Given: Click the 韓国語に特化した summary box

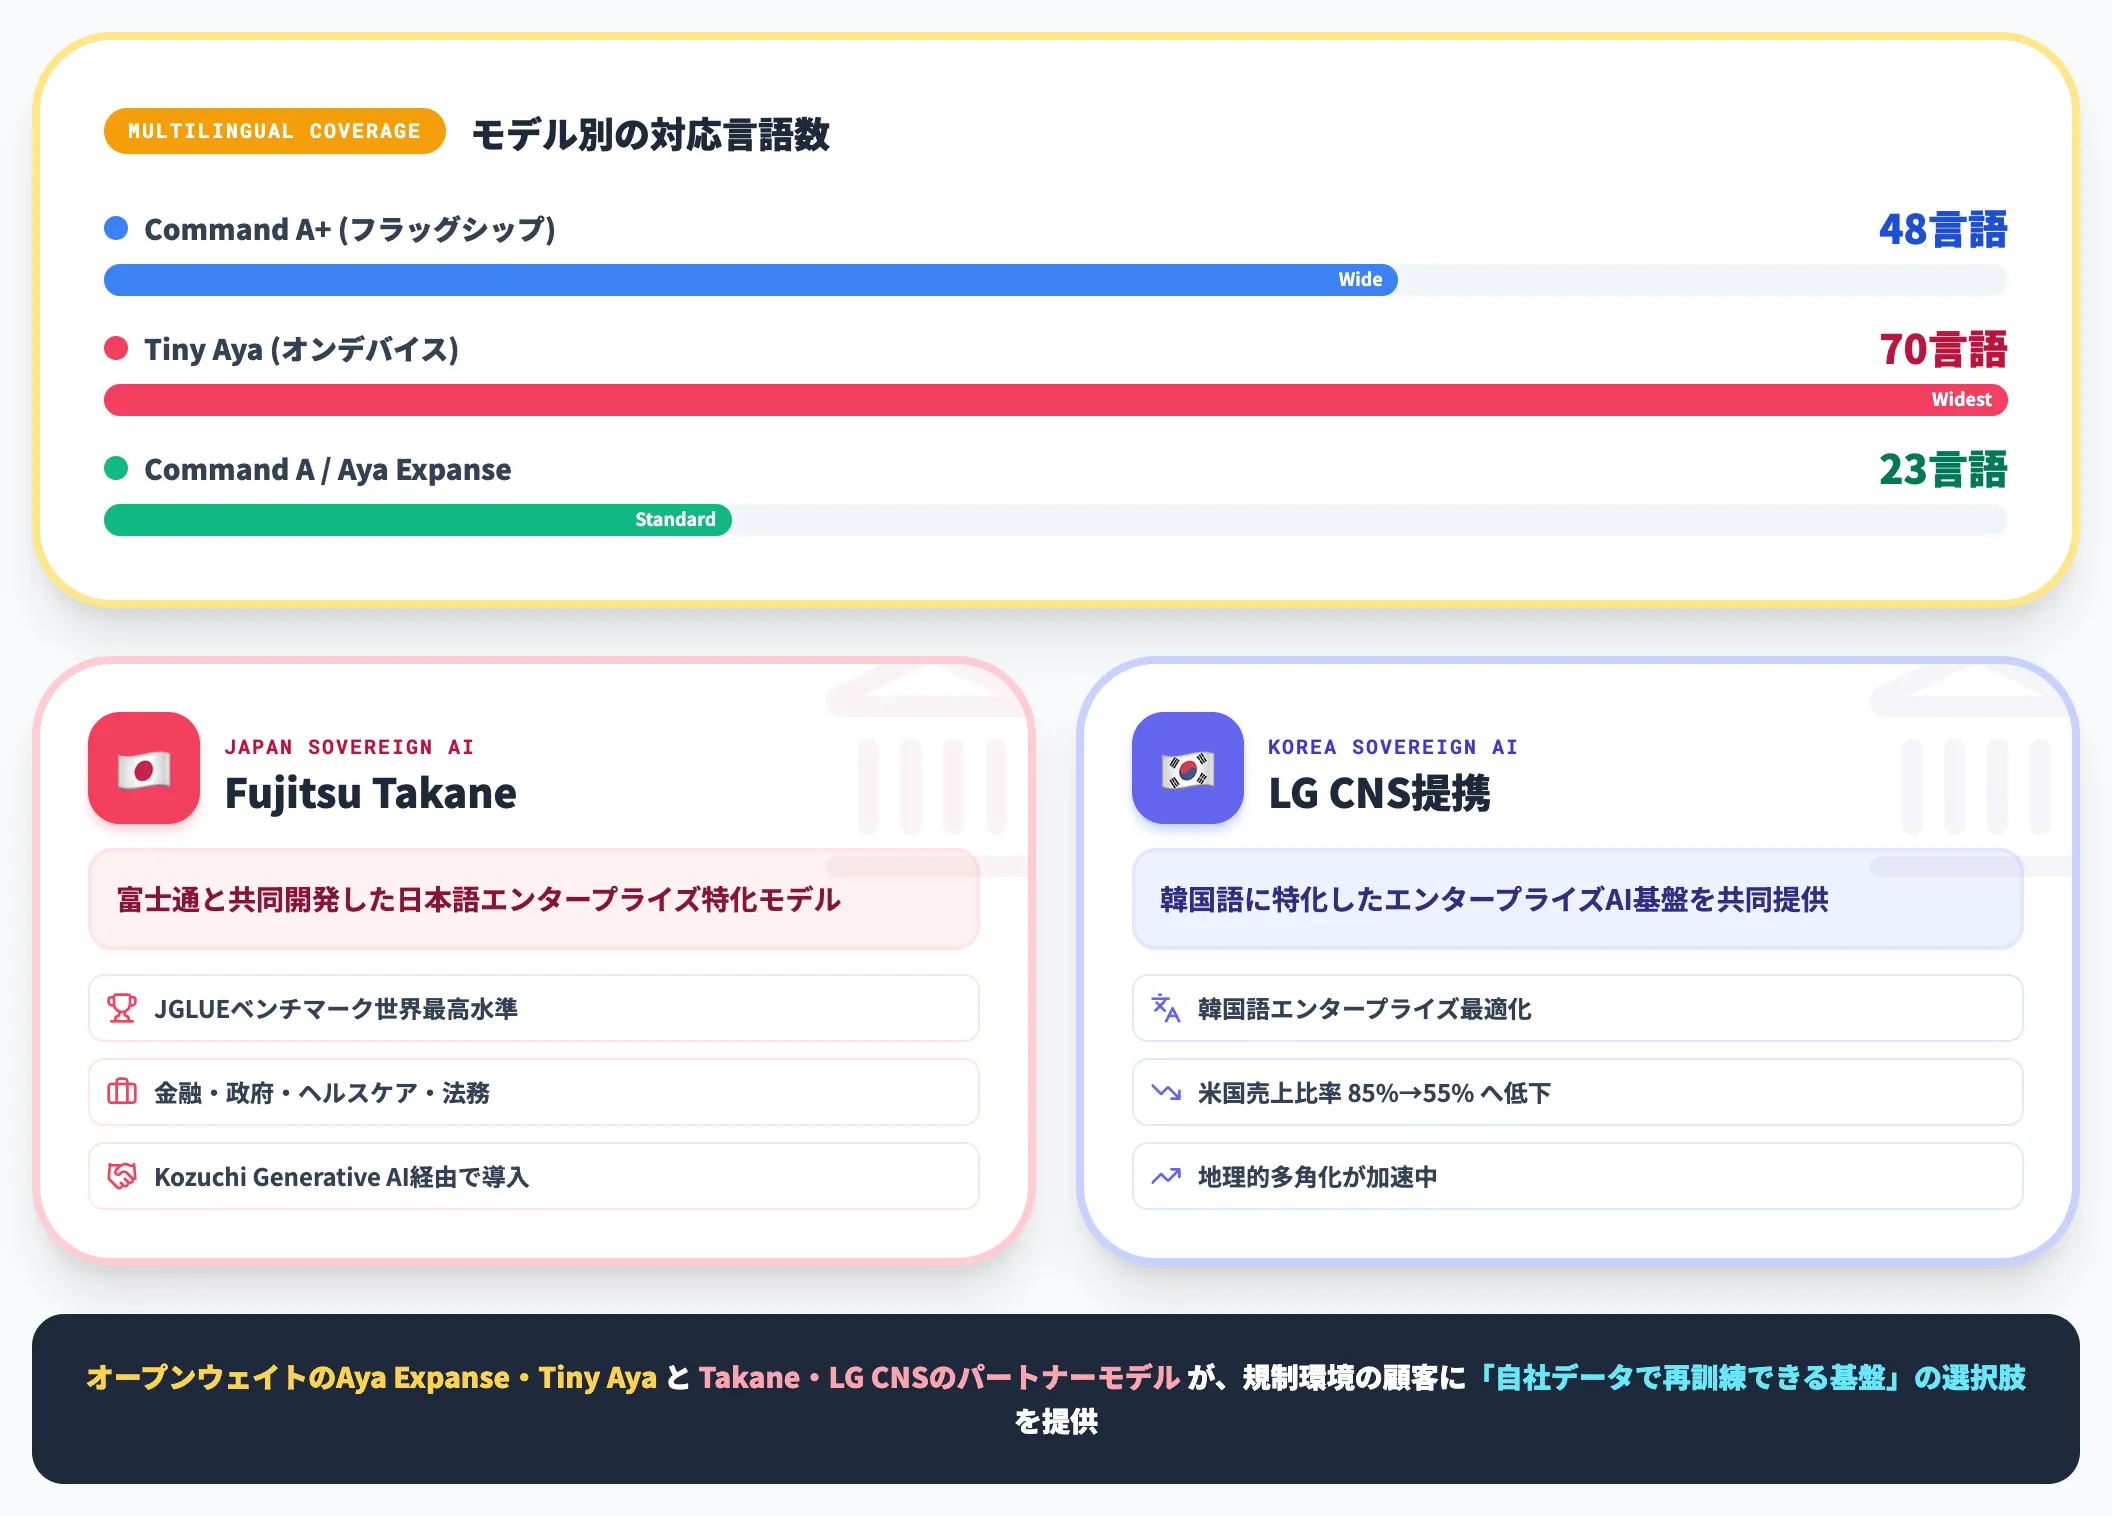Looking at the screenshot, I should [1578, 899].
